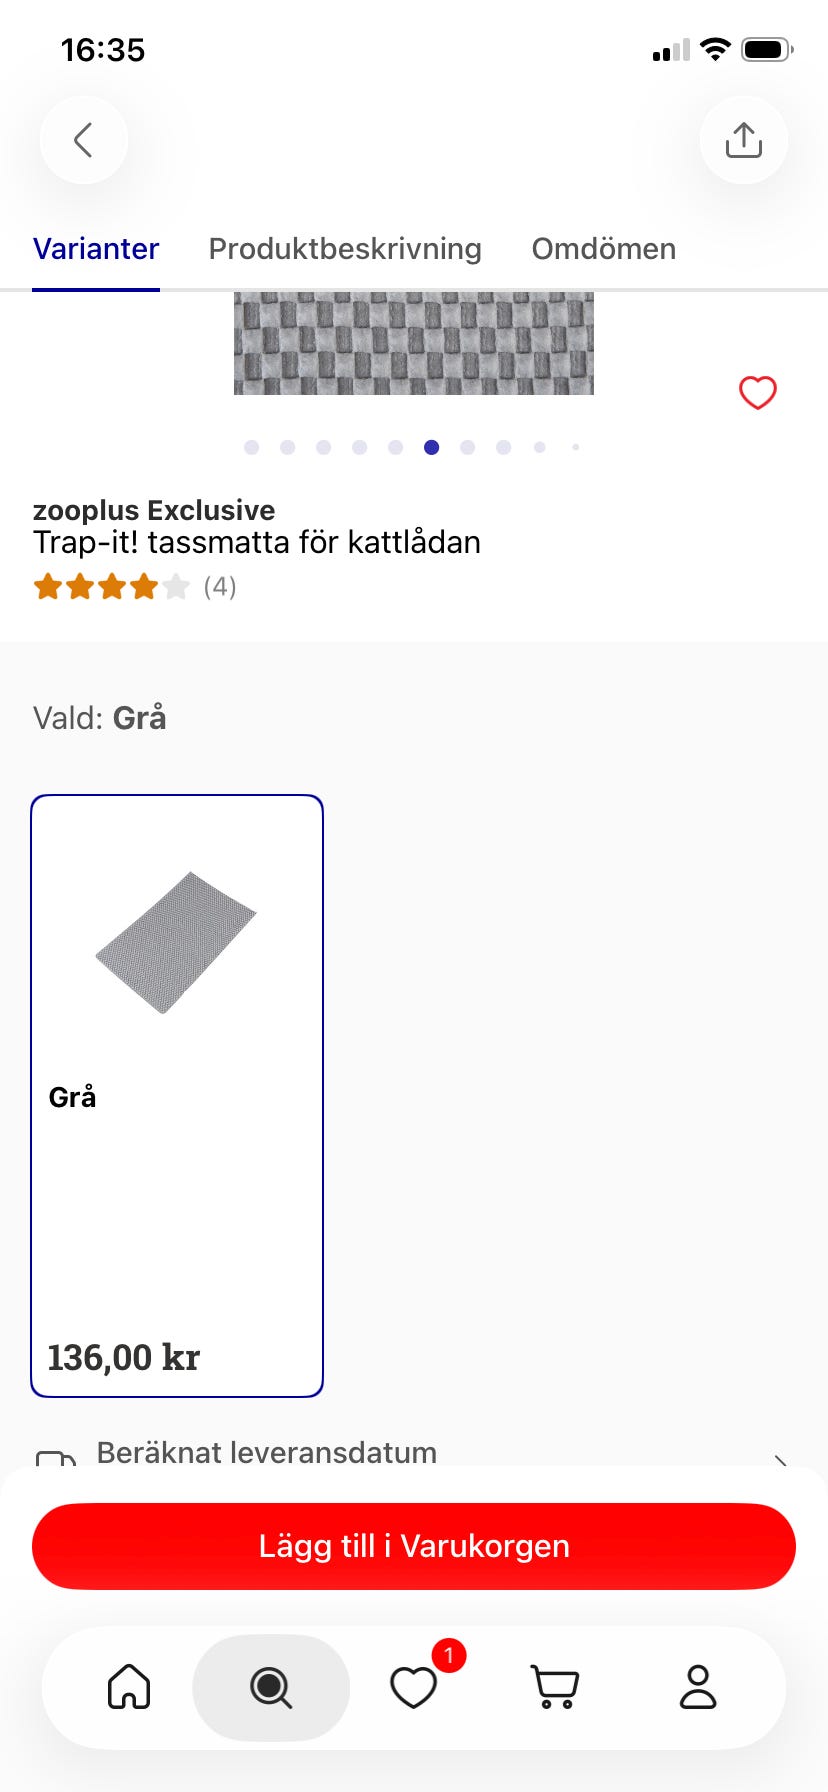Tap the orange star rating

coord(111,586)
